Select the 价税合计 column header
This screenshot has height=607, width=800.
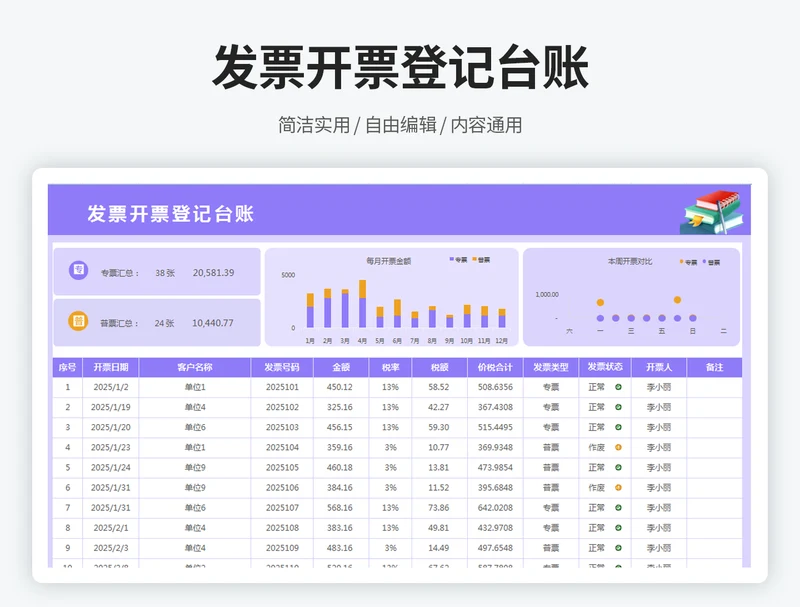tap(495, 367)
